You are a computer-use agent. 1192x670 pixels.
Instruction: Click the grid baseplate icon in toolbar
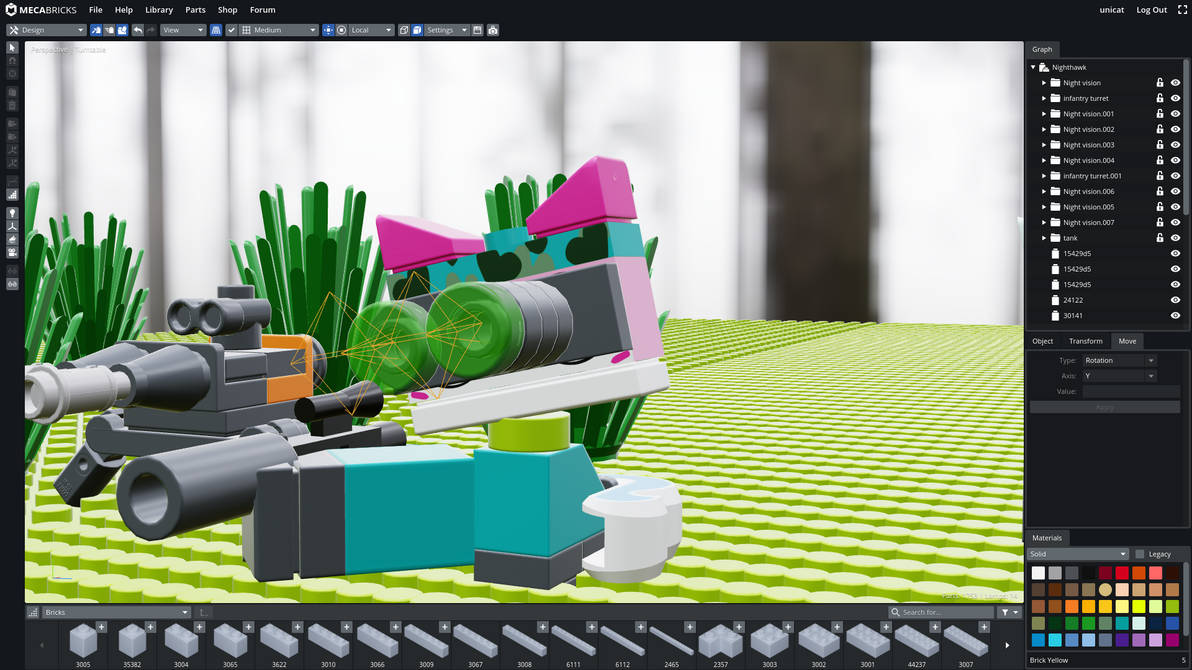pos(246,30)
